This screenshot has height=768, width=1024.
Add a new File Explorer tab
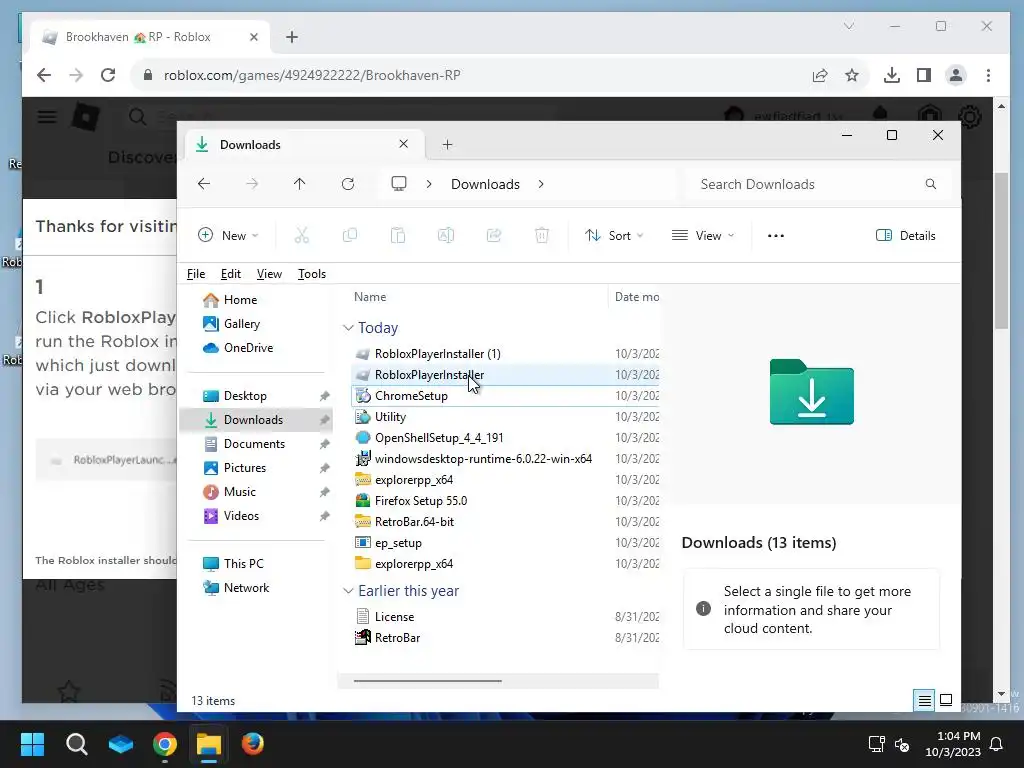(x=447, y=144)
